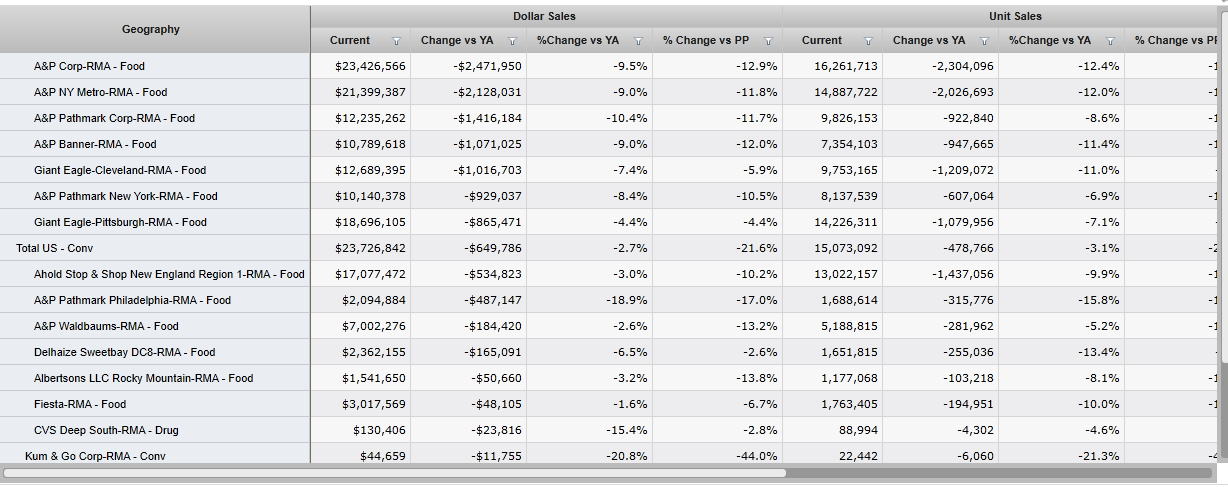This screenshot has height=487, width=1228.
Task: Open filter for Unit Sales %Change vs YA
Action: pyautogui.click(x=1110, y=41)
